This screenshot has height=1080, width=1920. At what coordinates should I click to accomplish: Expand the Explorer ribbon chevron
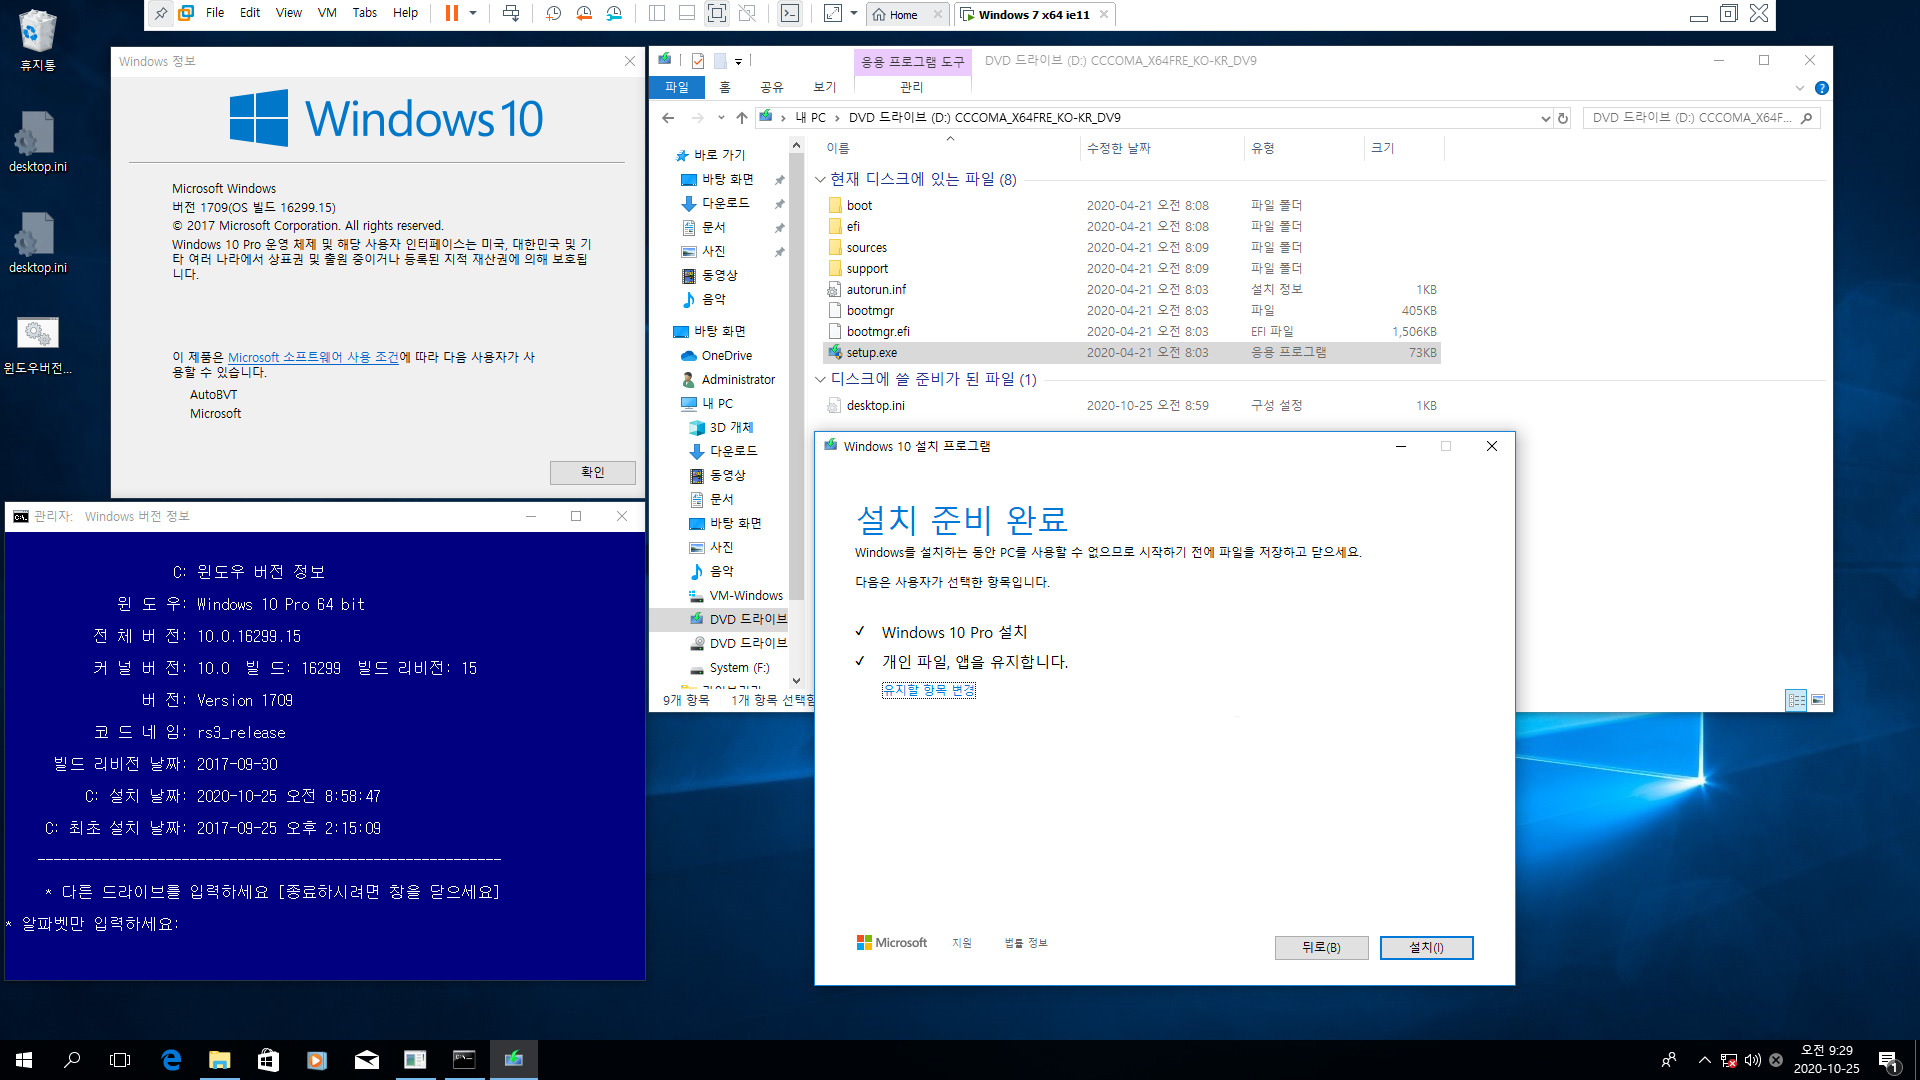pos(1800,88)
